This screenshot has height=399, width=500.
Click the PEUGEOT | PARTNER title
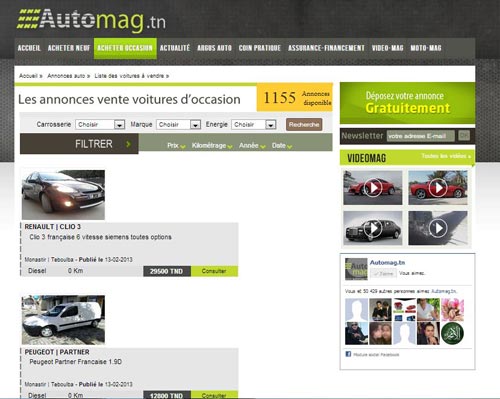point(57,352)
